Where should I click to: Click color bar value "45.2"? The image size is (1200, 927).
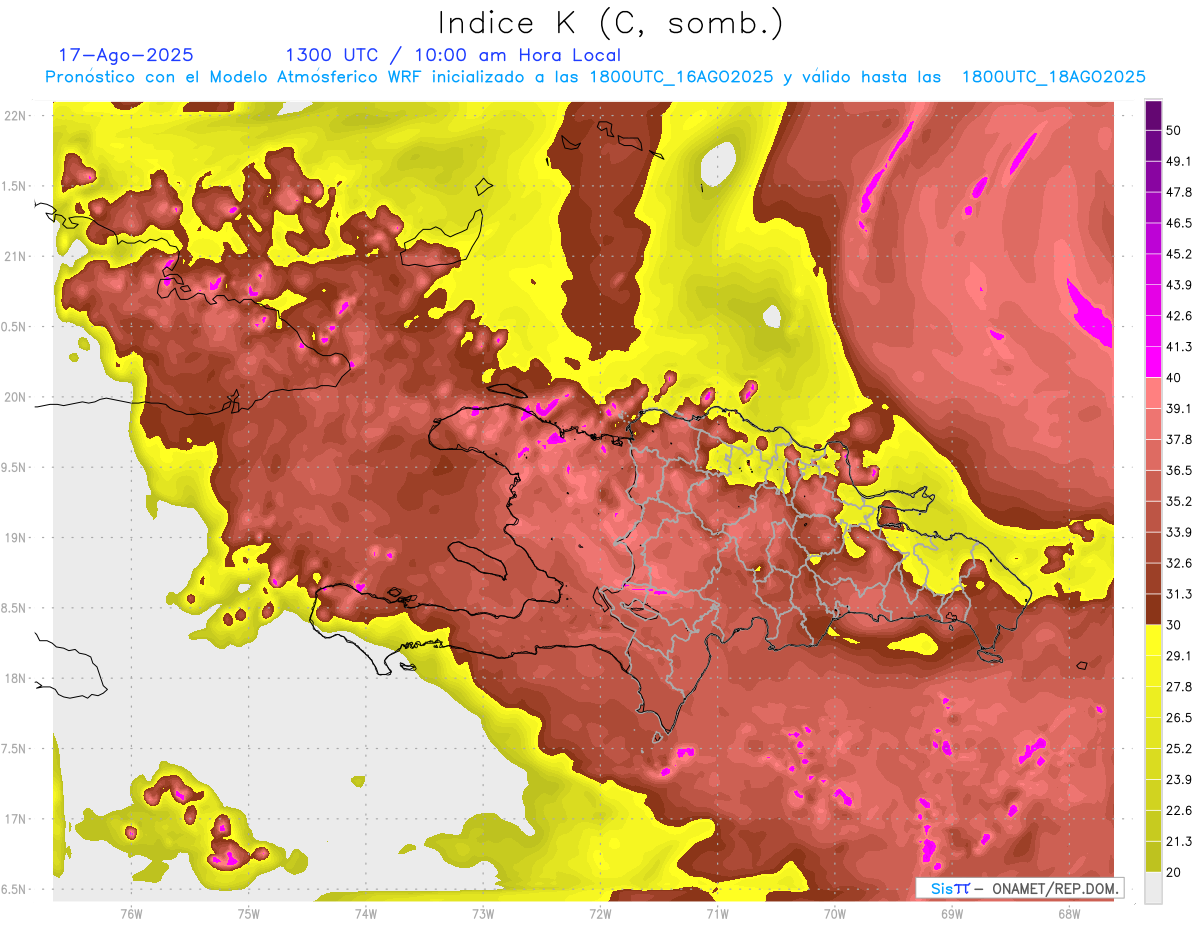click(1178, 254)
